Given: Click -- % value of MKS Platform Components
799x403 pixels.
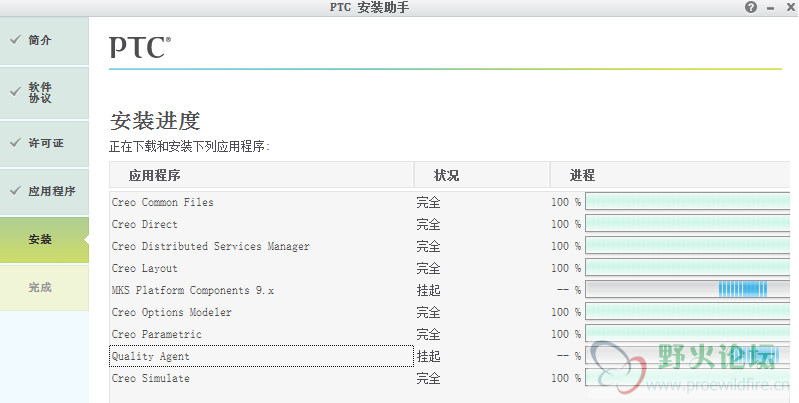Looking at the screenshot, I should [x=569, y=290].
